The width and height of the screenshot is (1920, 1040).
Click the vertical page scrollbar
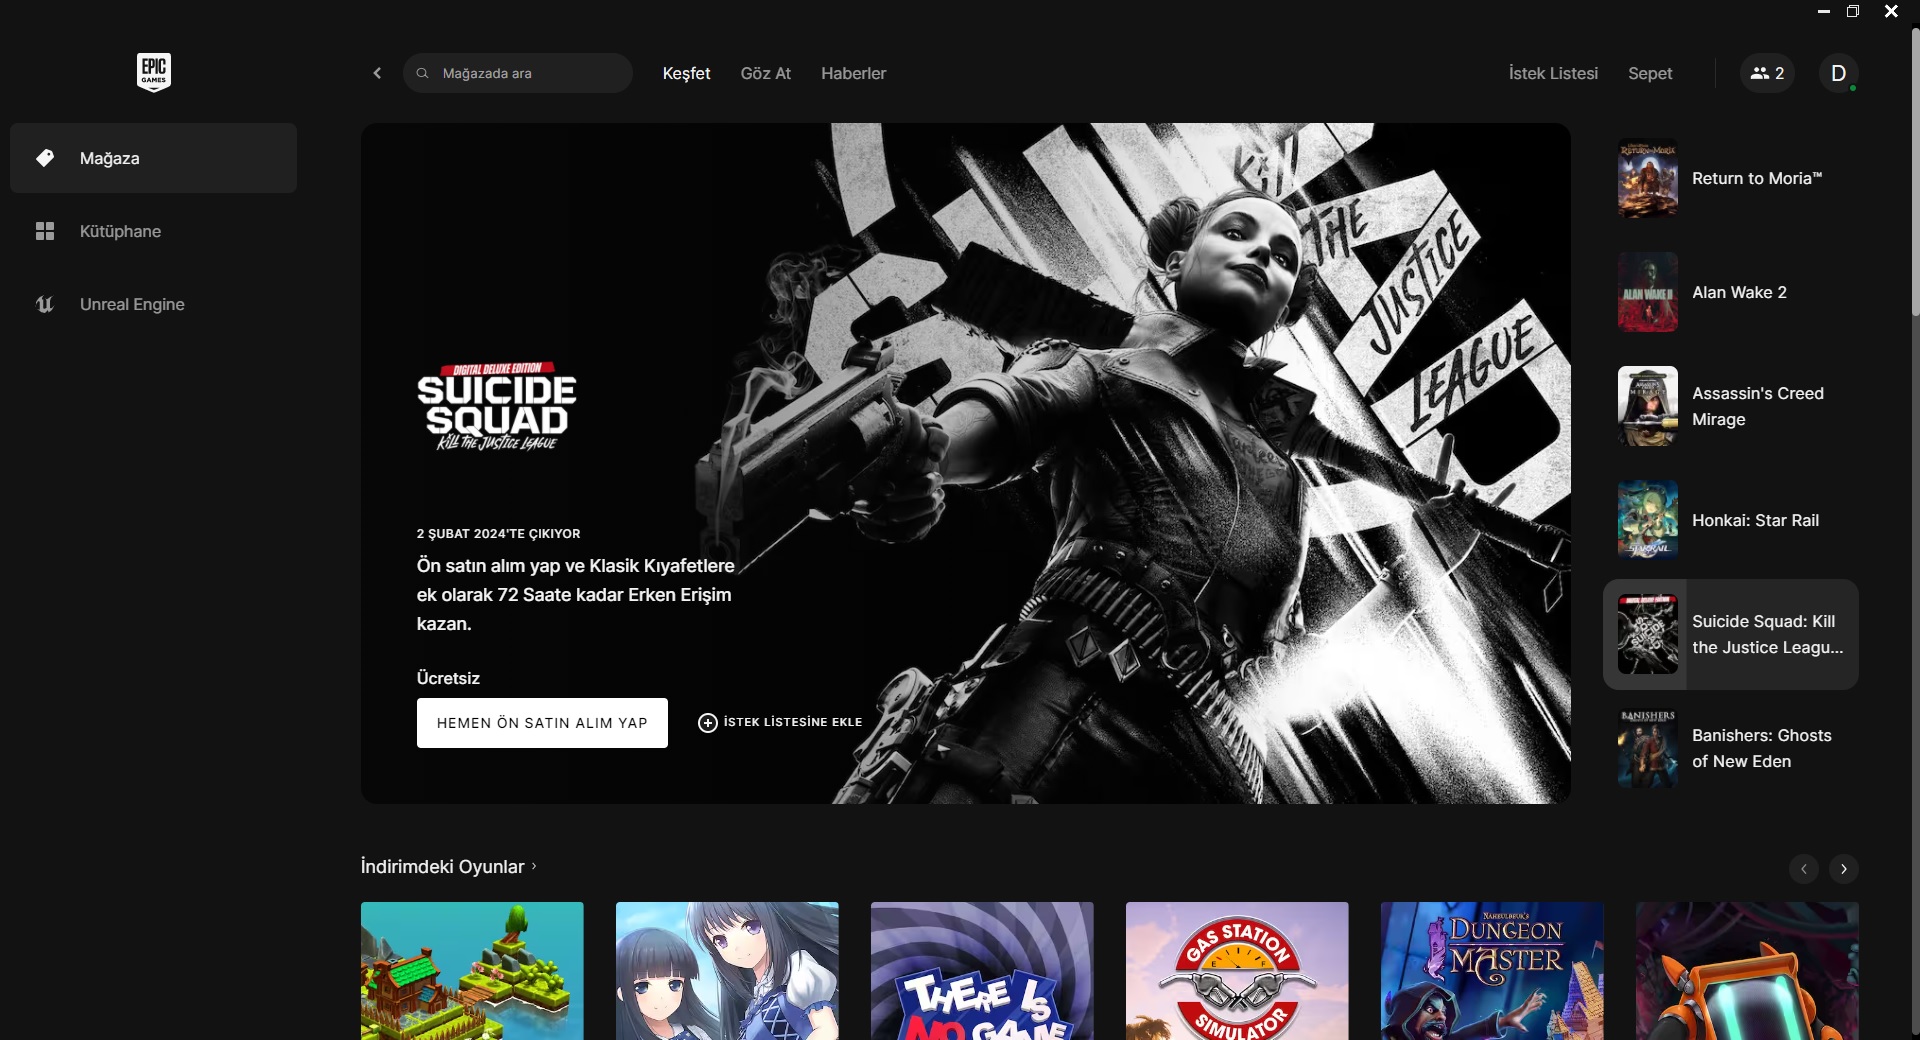pos(1915,170)
